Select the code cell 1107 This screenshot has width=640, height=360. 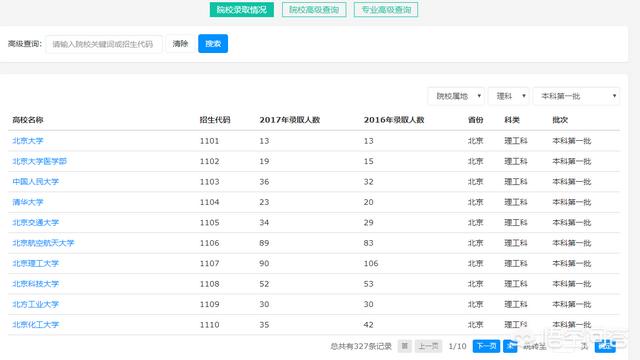click(x=209, y=263)
